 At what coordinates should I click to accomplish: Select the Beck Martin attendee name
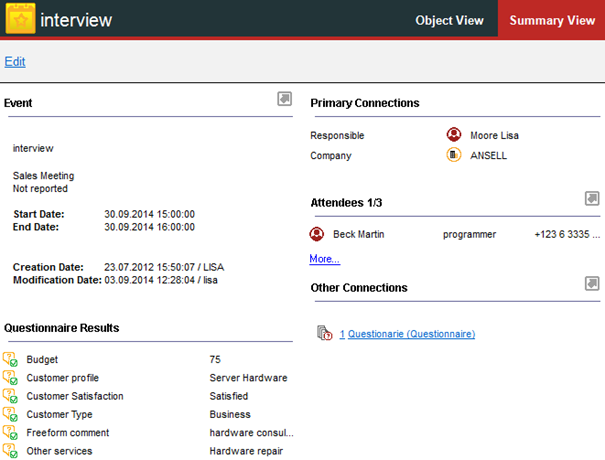click(358, 234)
